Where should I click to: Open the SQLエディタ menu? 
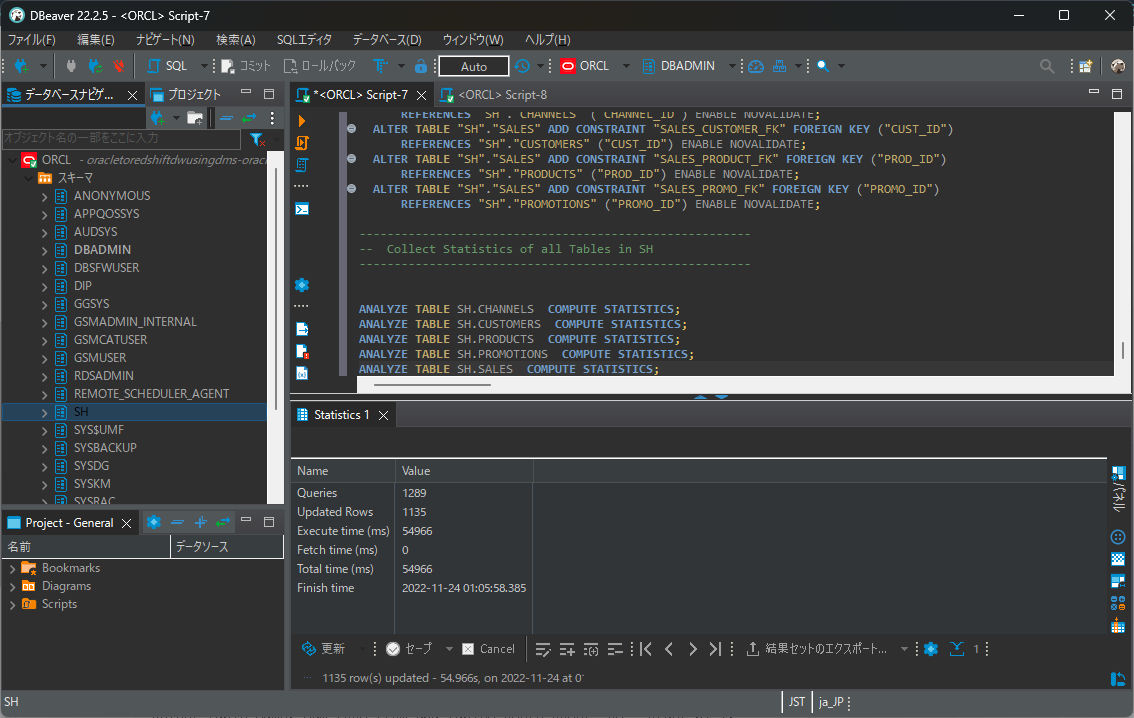(304, 40)
